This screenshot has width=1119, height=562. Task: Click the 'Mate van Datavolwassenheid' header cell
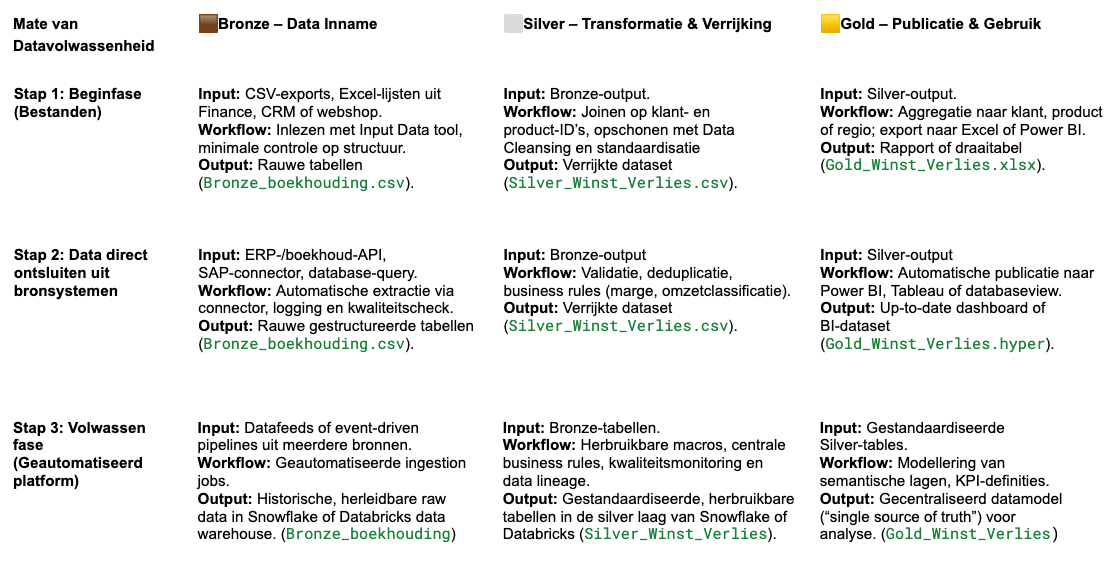point(84,35)
